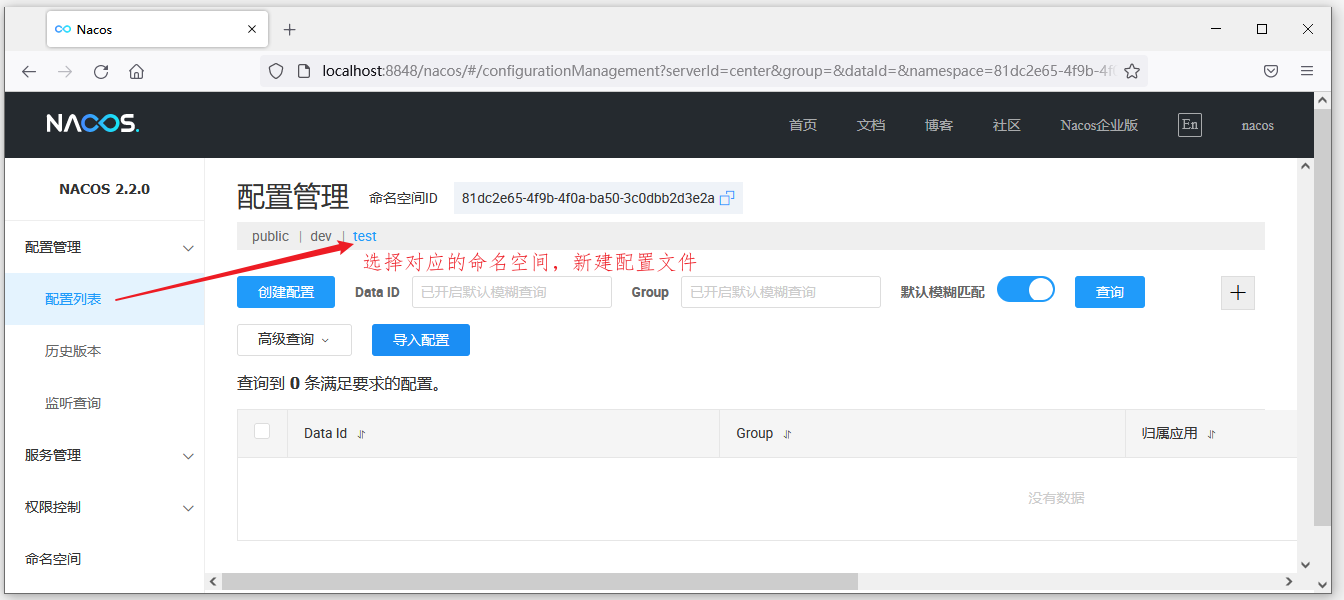Click the shield tracking protection icon
Screen dimensions: 1344x600
click(x=277, y=71)
